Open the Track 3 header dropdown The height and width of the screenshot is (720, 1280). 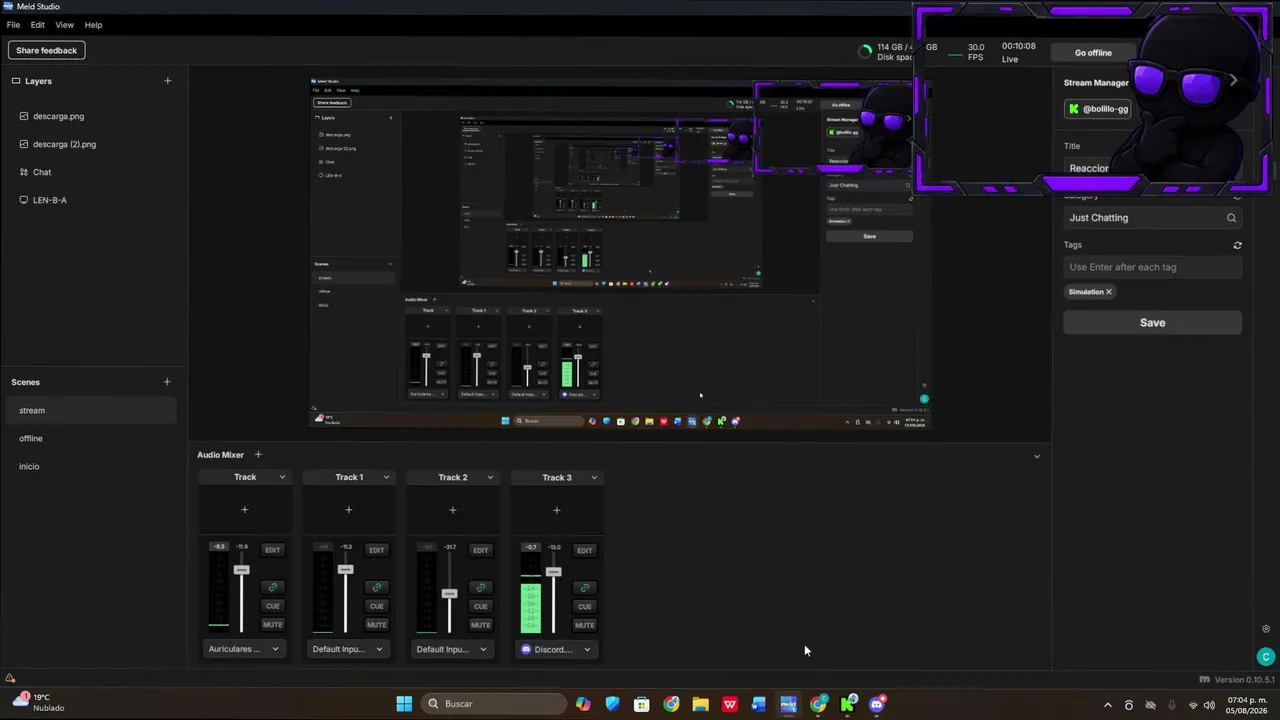click(x=594, y=478)
